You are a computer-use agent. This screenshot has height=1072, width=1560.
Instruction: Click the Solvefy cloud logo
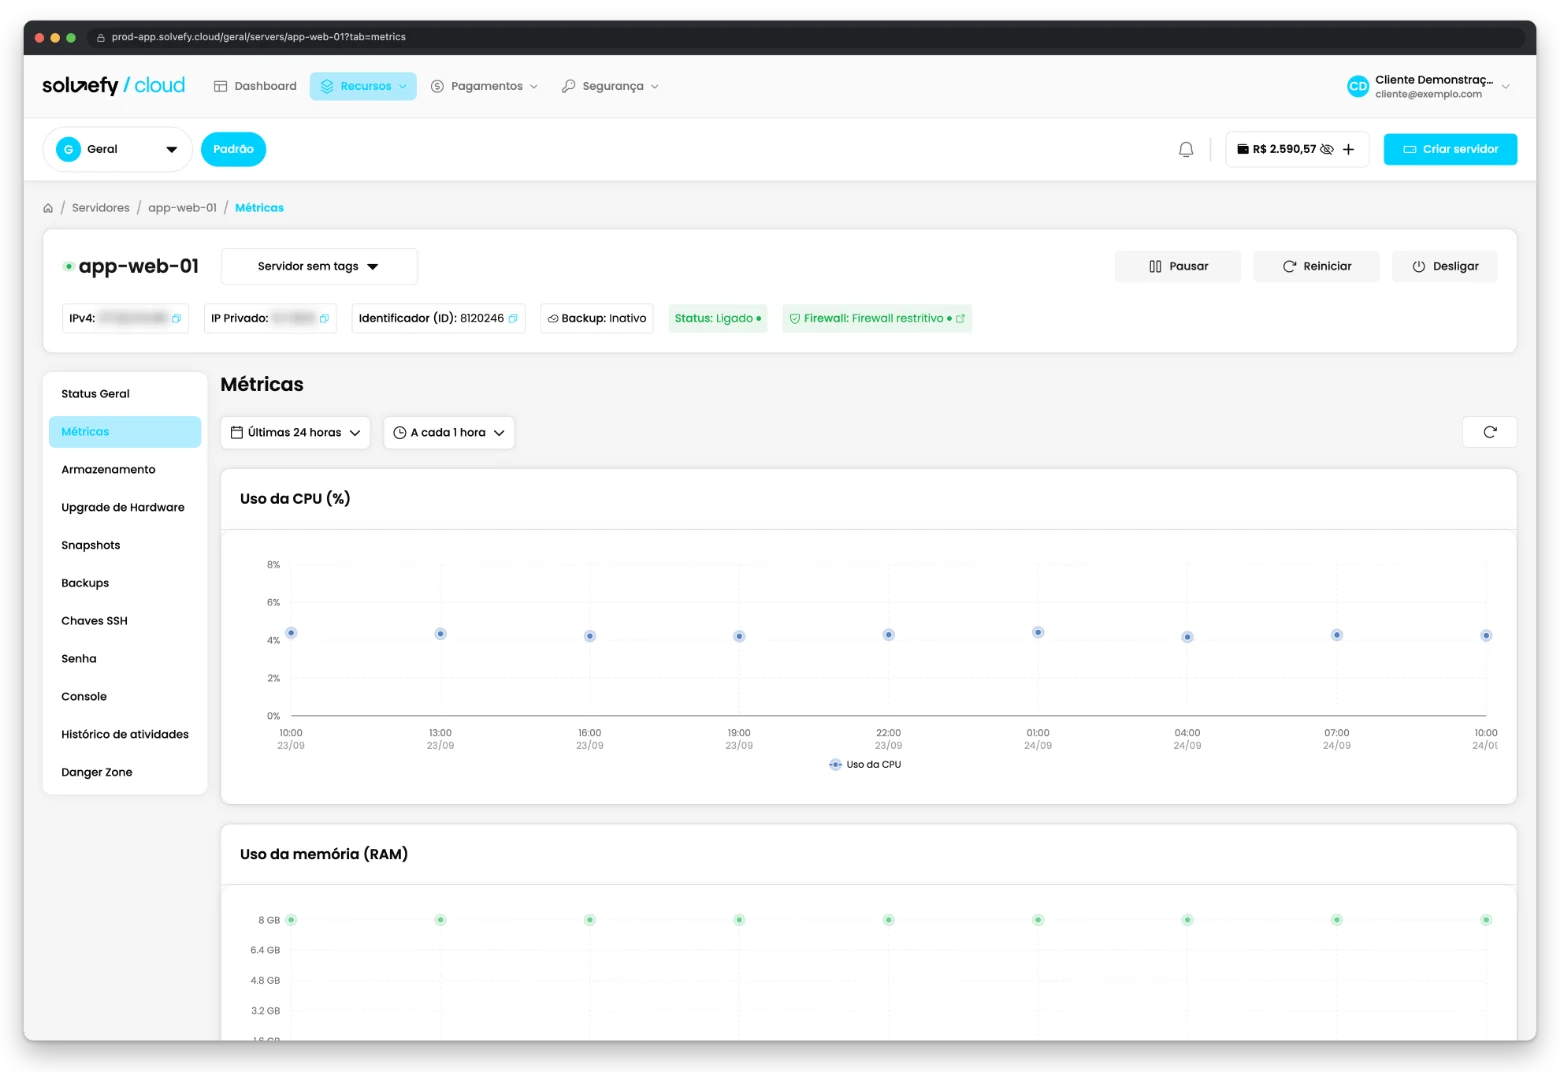(114, 86)
